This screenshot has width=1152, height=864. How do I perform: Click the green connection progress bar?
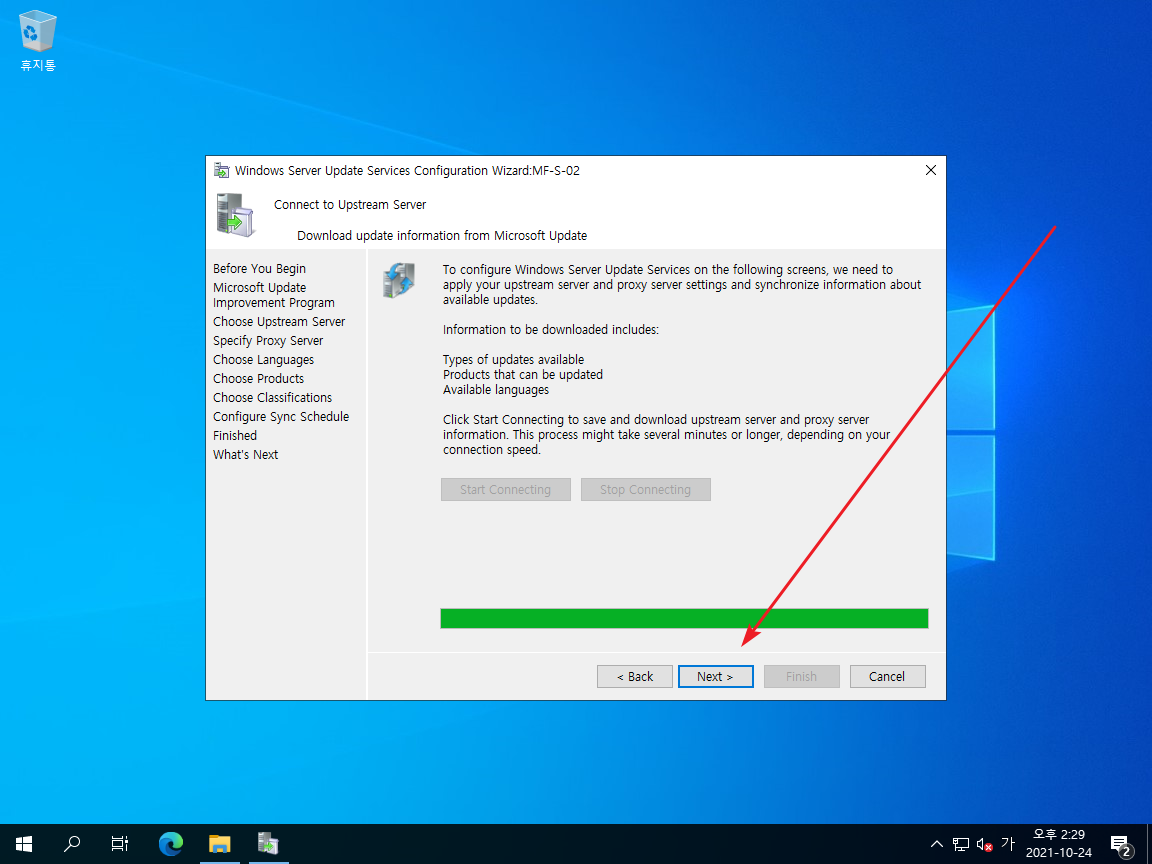pyautogui.click(x=684, y=619)
